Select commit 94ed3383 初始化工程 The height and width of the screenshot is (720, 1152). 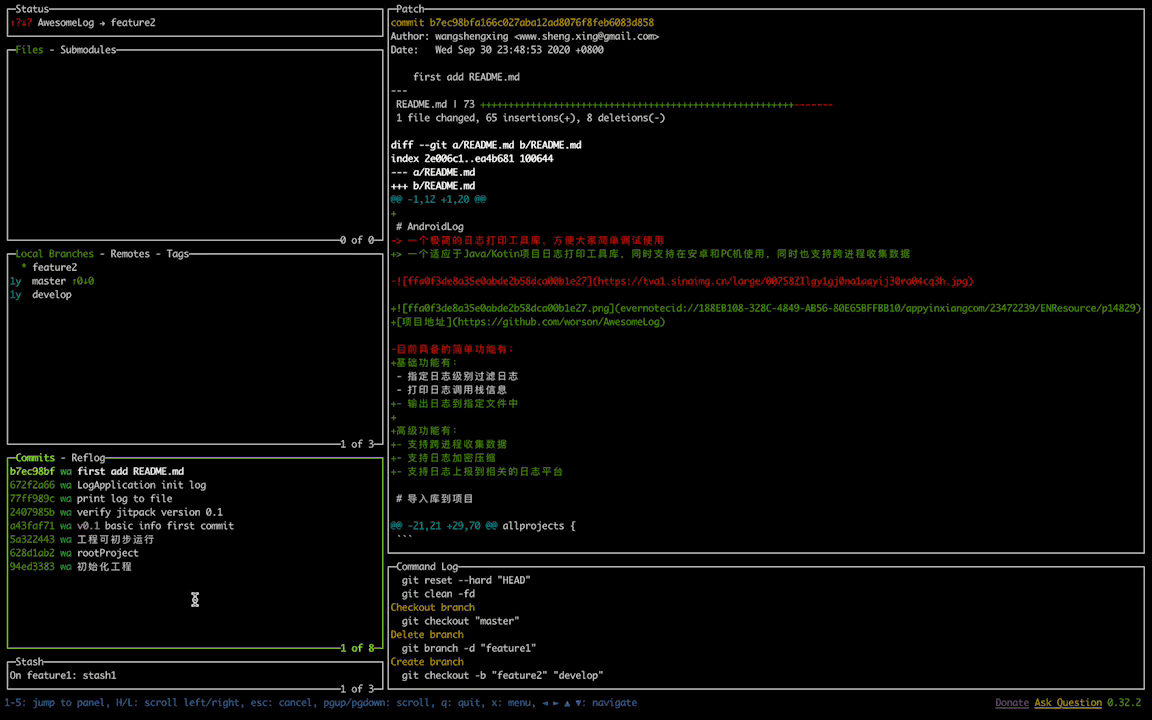[195, 566]
